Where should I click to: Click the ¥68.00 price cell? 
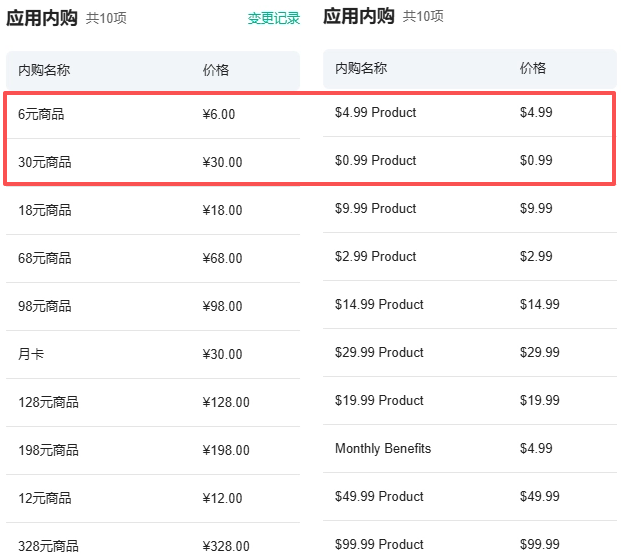[x=222, y=258]
